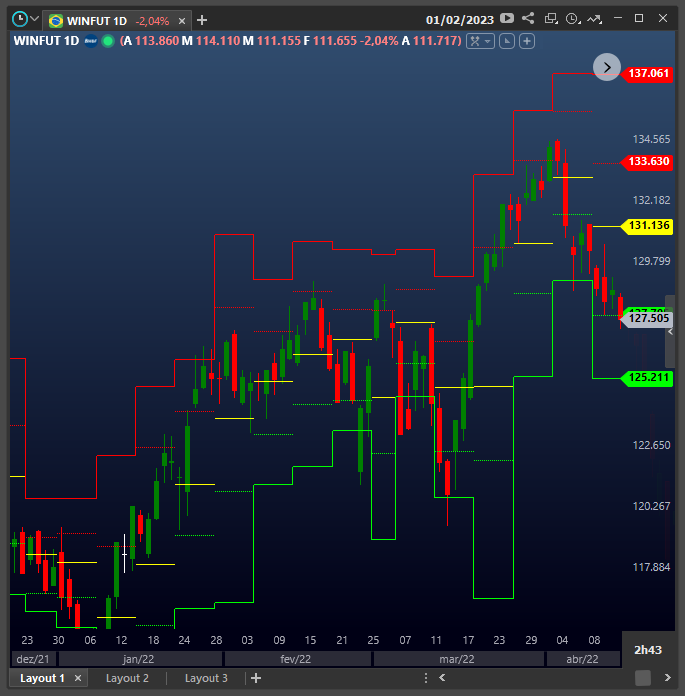Click the mar/22 month label on the timeline

457,659
